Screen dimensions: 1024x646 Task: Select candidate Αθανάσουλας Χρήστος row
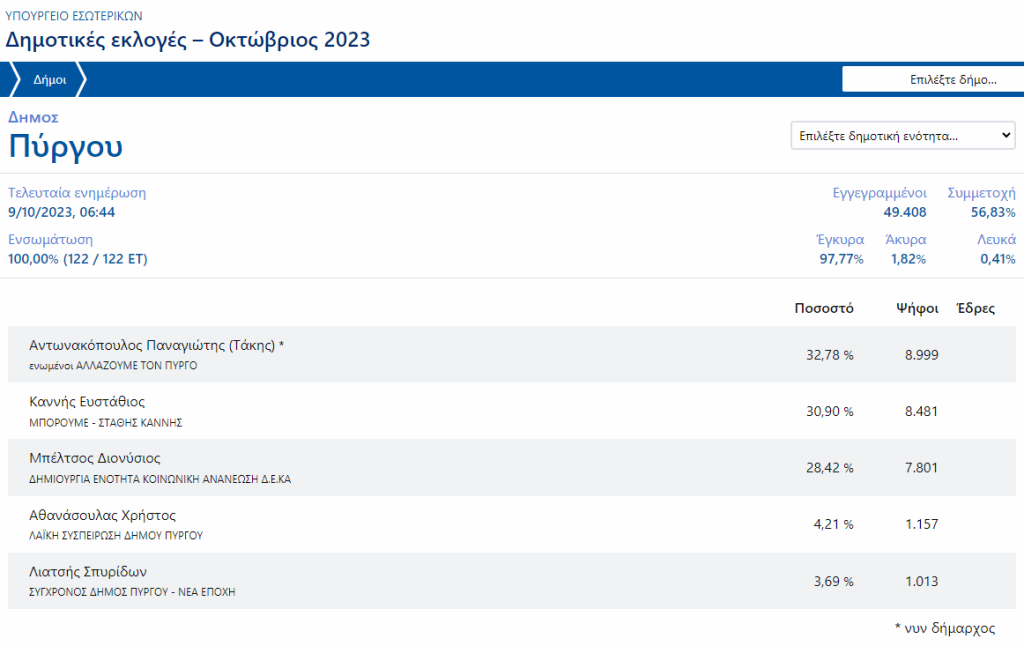pyautogui.click(x=103, y=516)
